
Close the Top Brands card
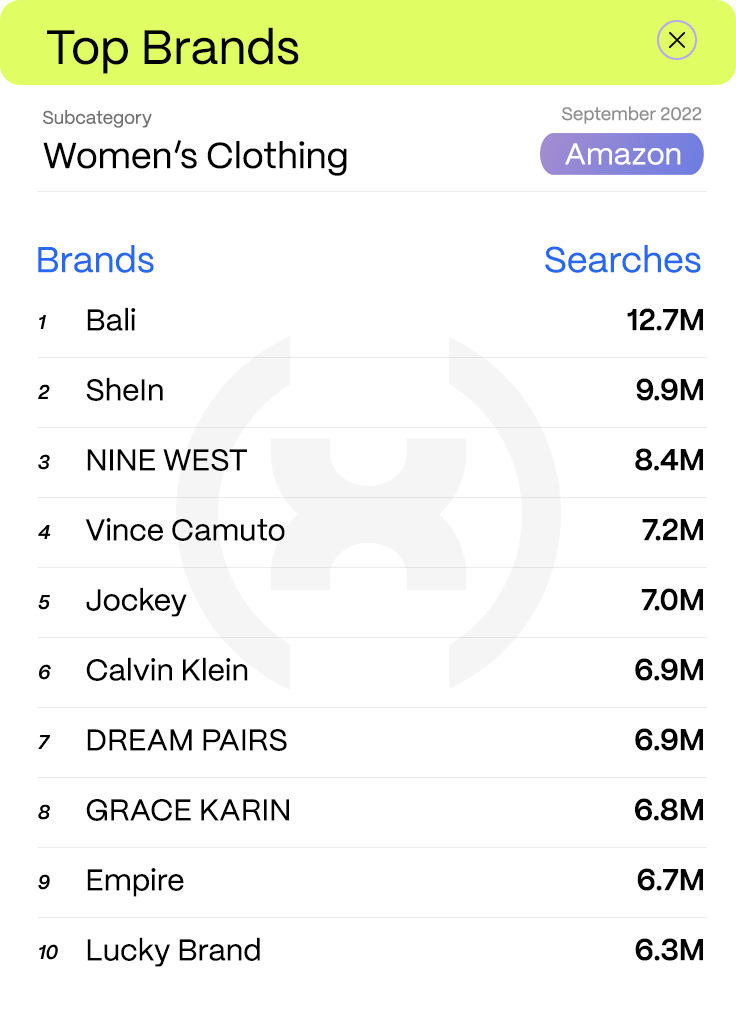pyautogui.click(x=677, y=40)
